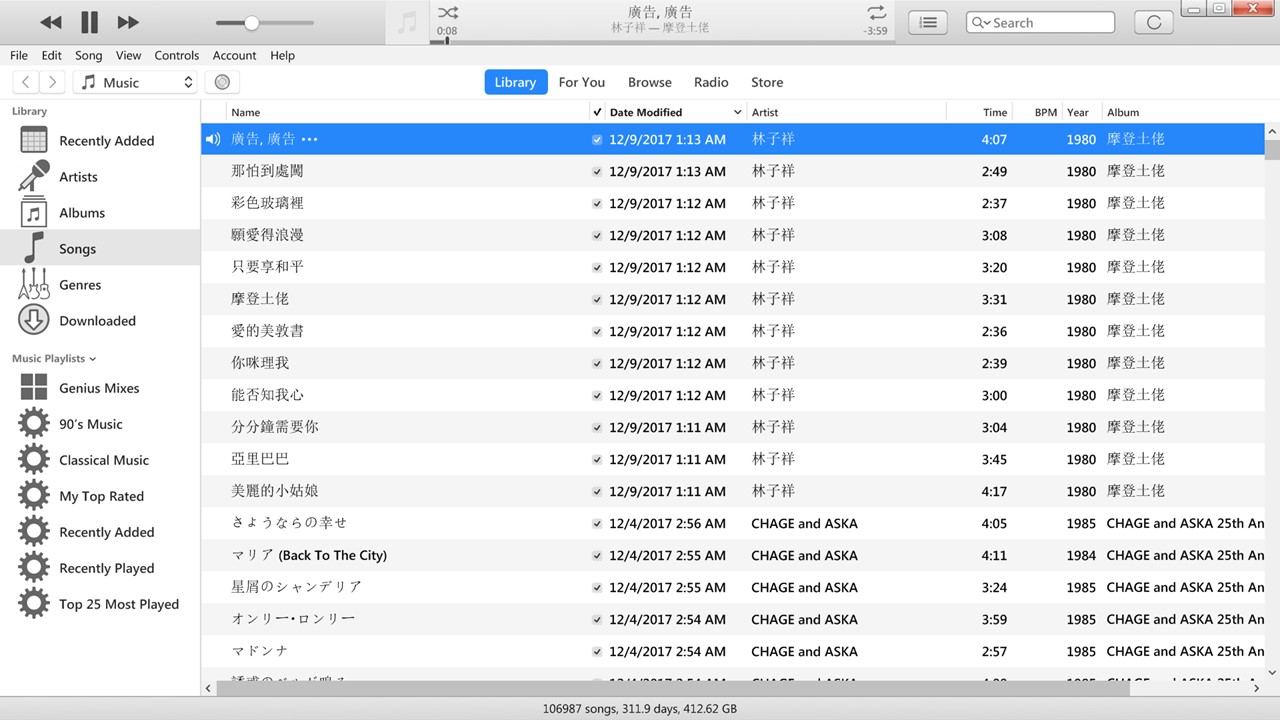Pause the current song
This screenshot has height=720, width=1280.
[x=90, y=22]
